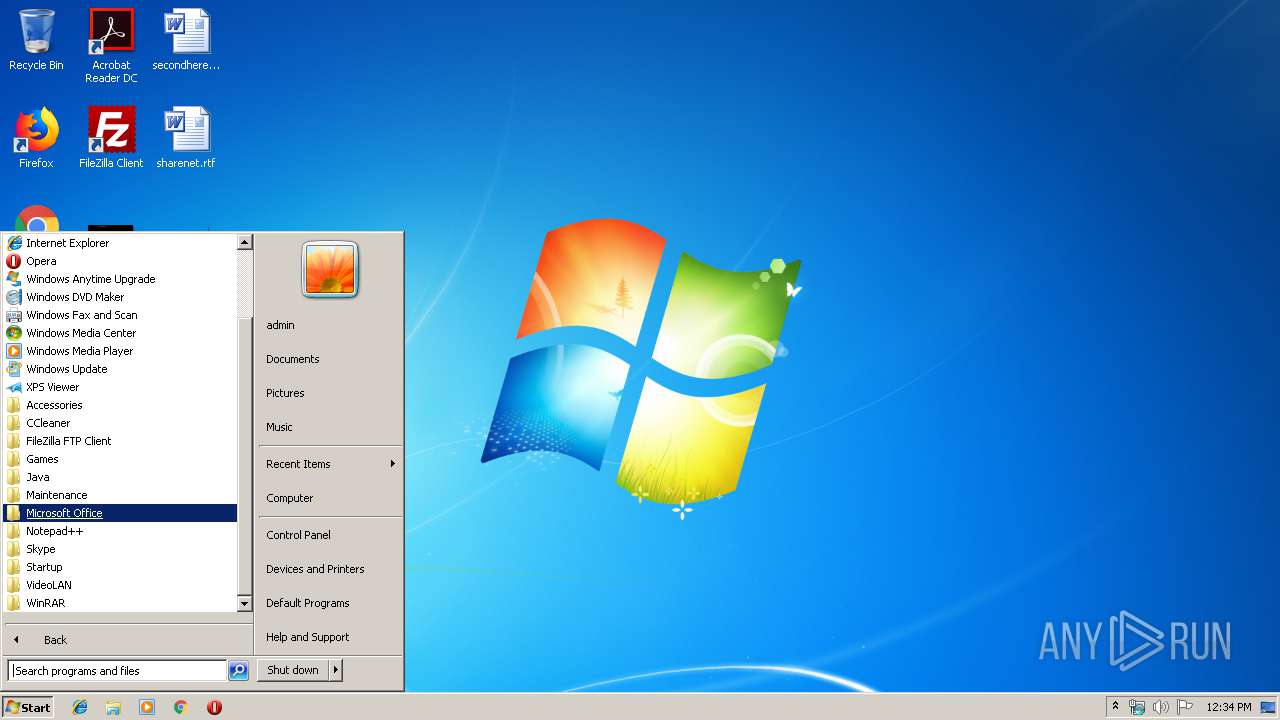Click Opera icon in taskbar
Screen dimensions: 1280x720
214,707
